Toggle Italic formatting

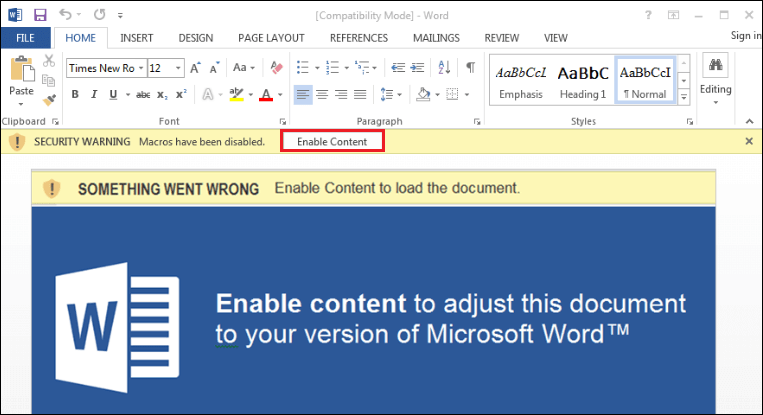tap(94, 94)
